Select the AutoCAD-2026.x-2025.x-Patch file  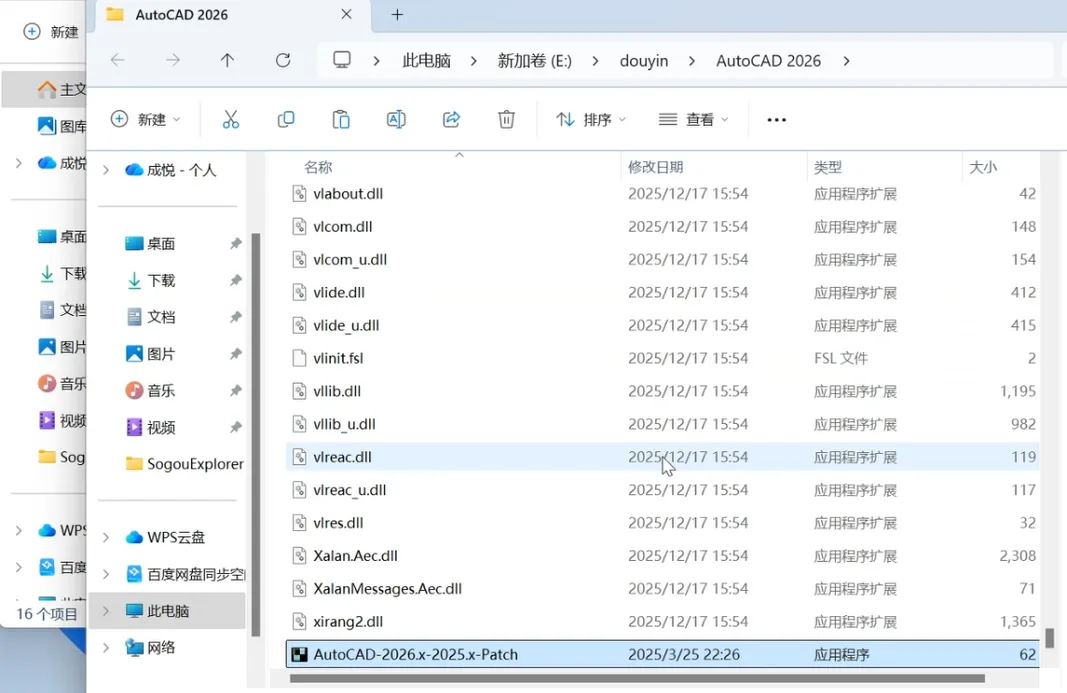[x=663, y=655]
